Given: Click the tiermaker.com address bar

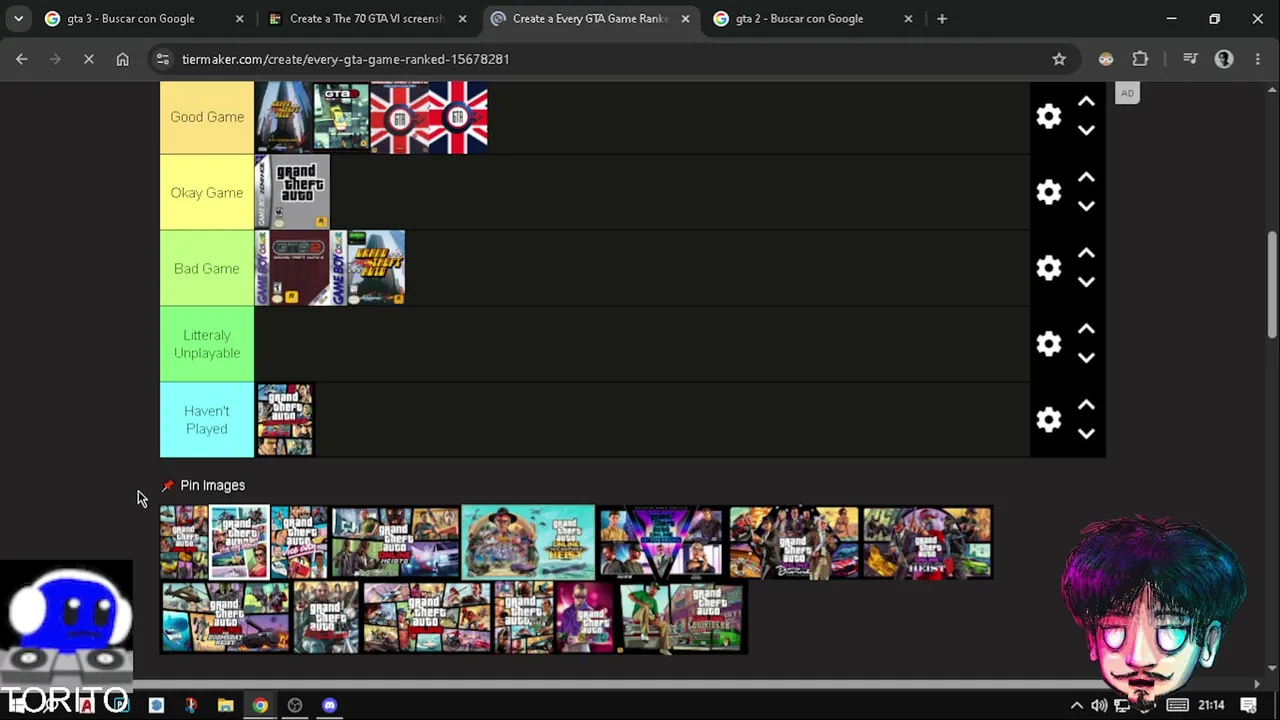Looking at the screenshot, I should pos(610,59).
